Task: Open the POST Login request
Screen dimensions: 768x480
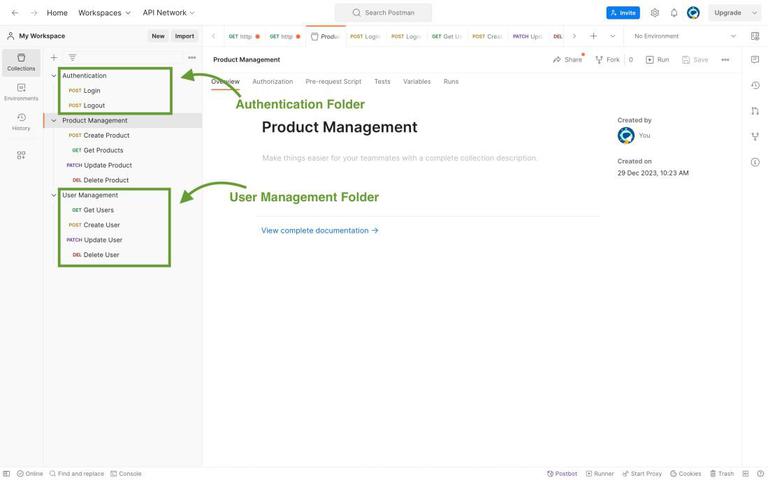Action: (85, 91)
